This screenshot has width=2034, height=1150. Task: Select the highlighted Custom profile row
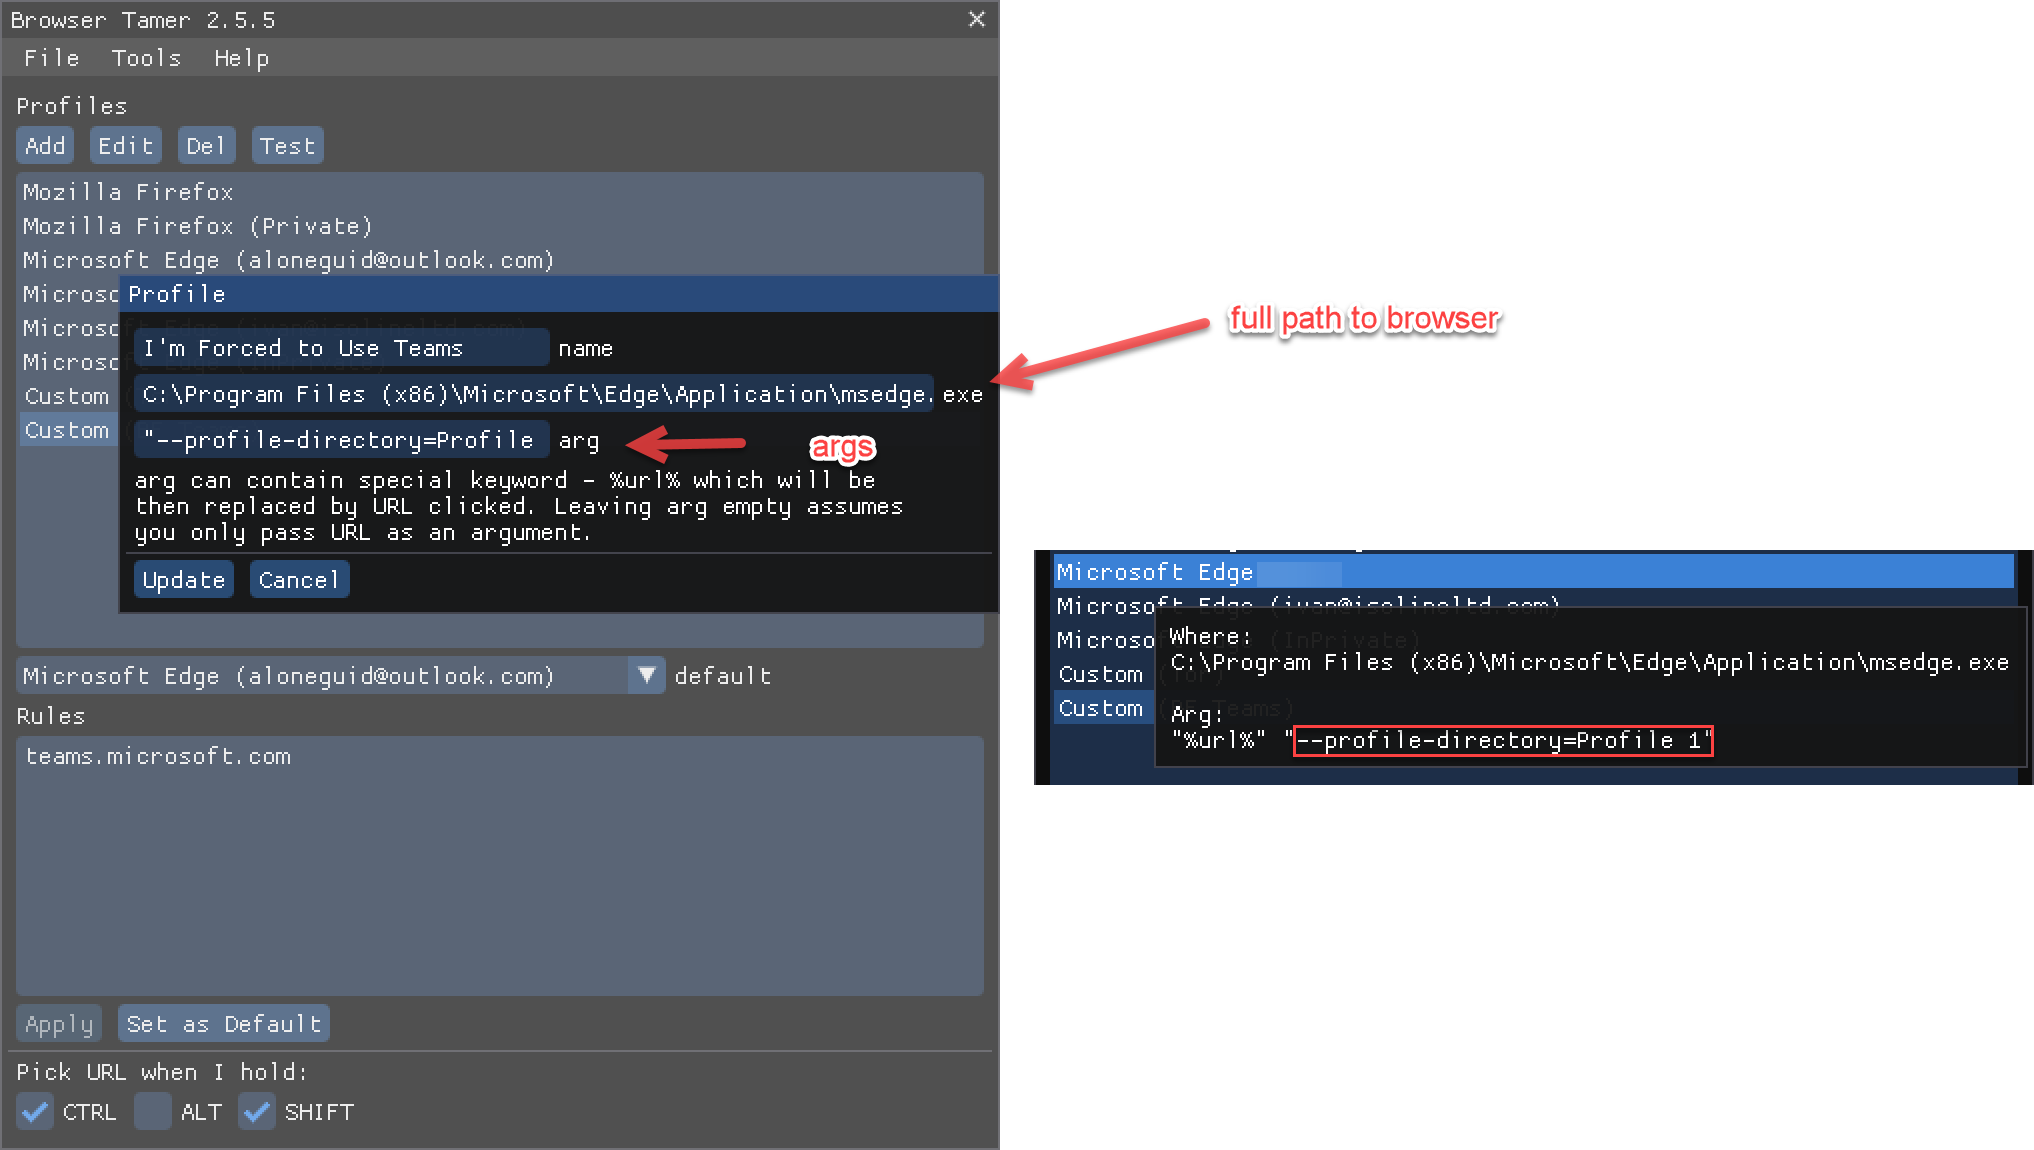point(68,430)
